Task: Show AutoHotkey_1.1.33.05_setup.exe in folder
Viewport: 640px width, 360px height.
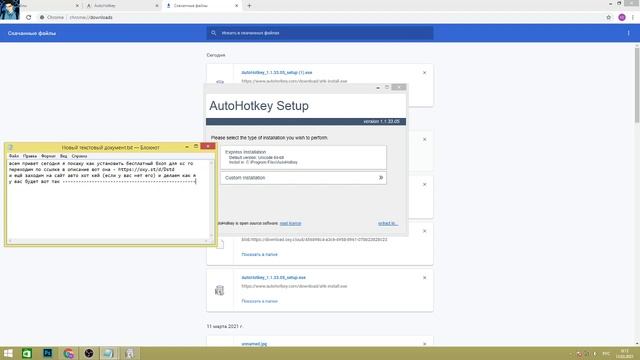Action: pyautogui.click(x=260, y=301)
